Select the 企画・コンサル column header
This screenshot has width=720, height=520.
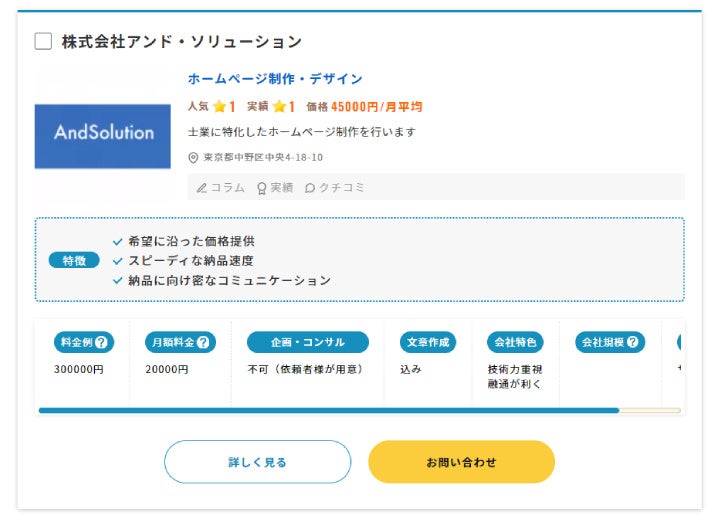coord(307,342)
